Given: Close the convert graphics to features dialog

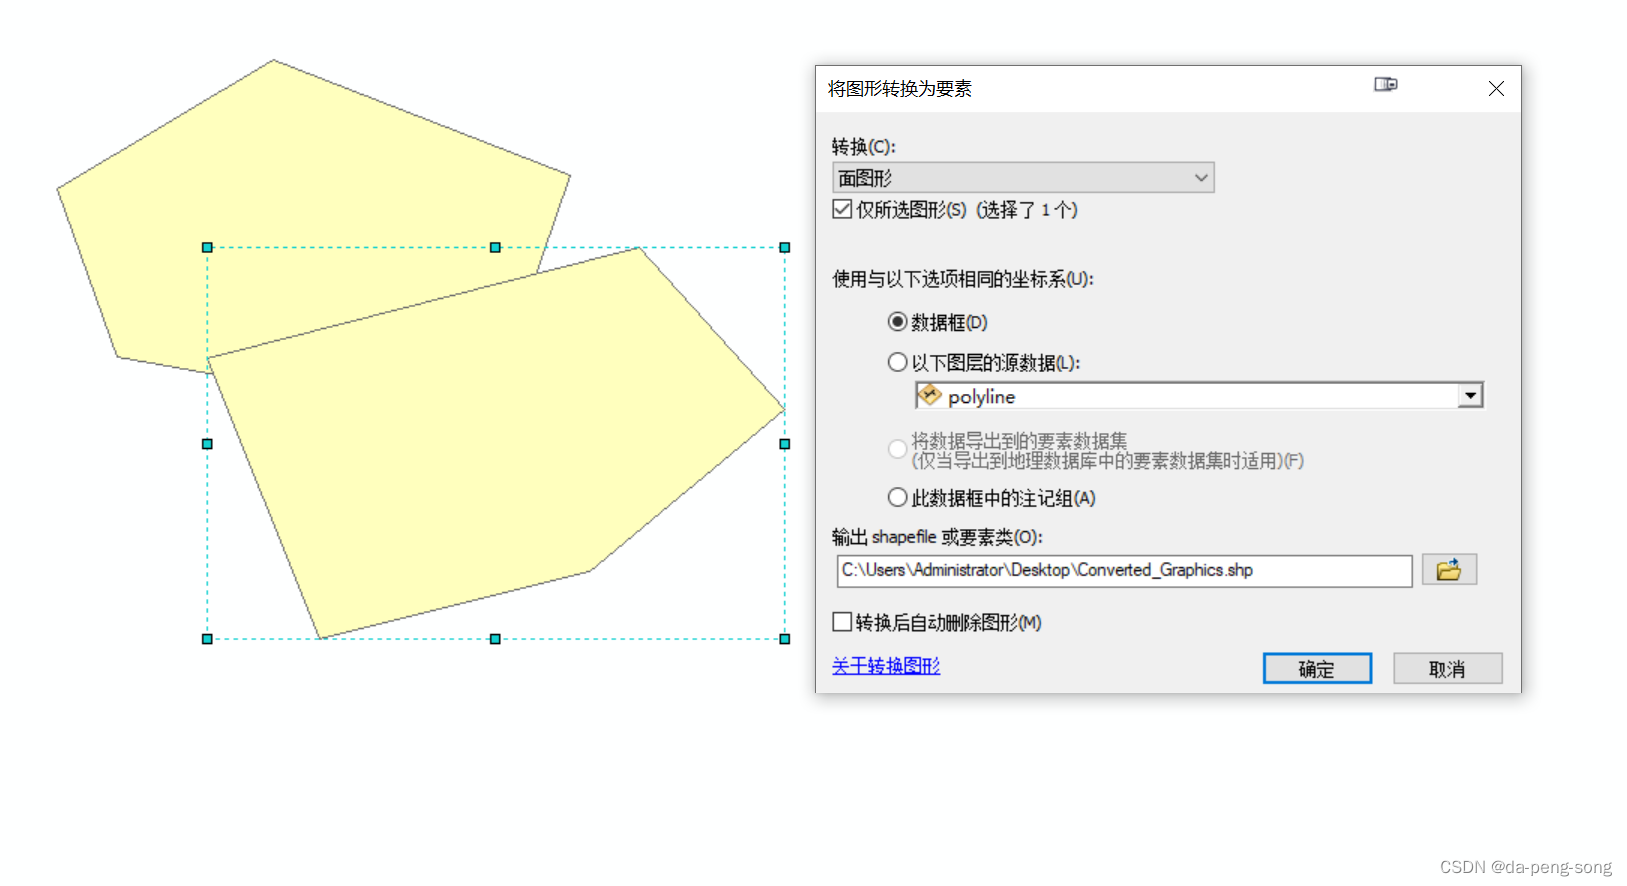Looking at the screenshot, I should (1496, 89).
